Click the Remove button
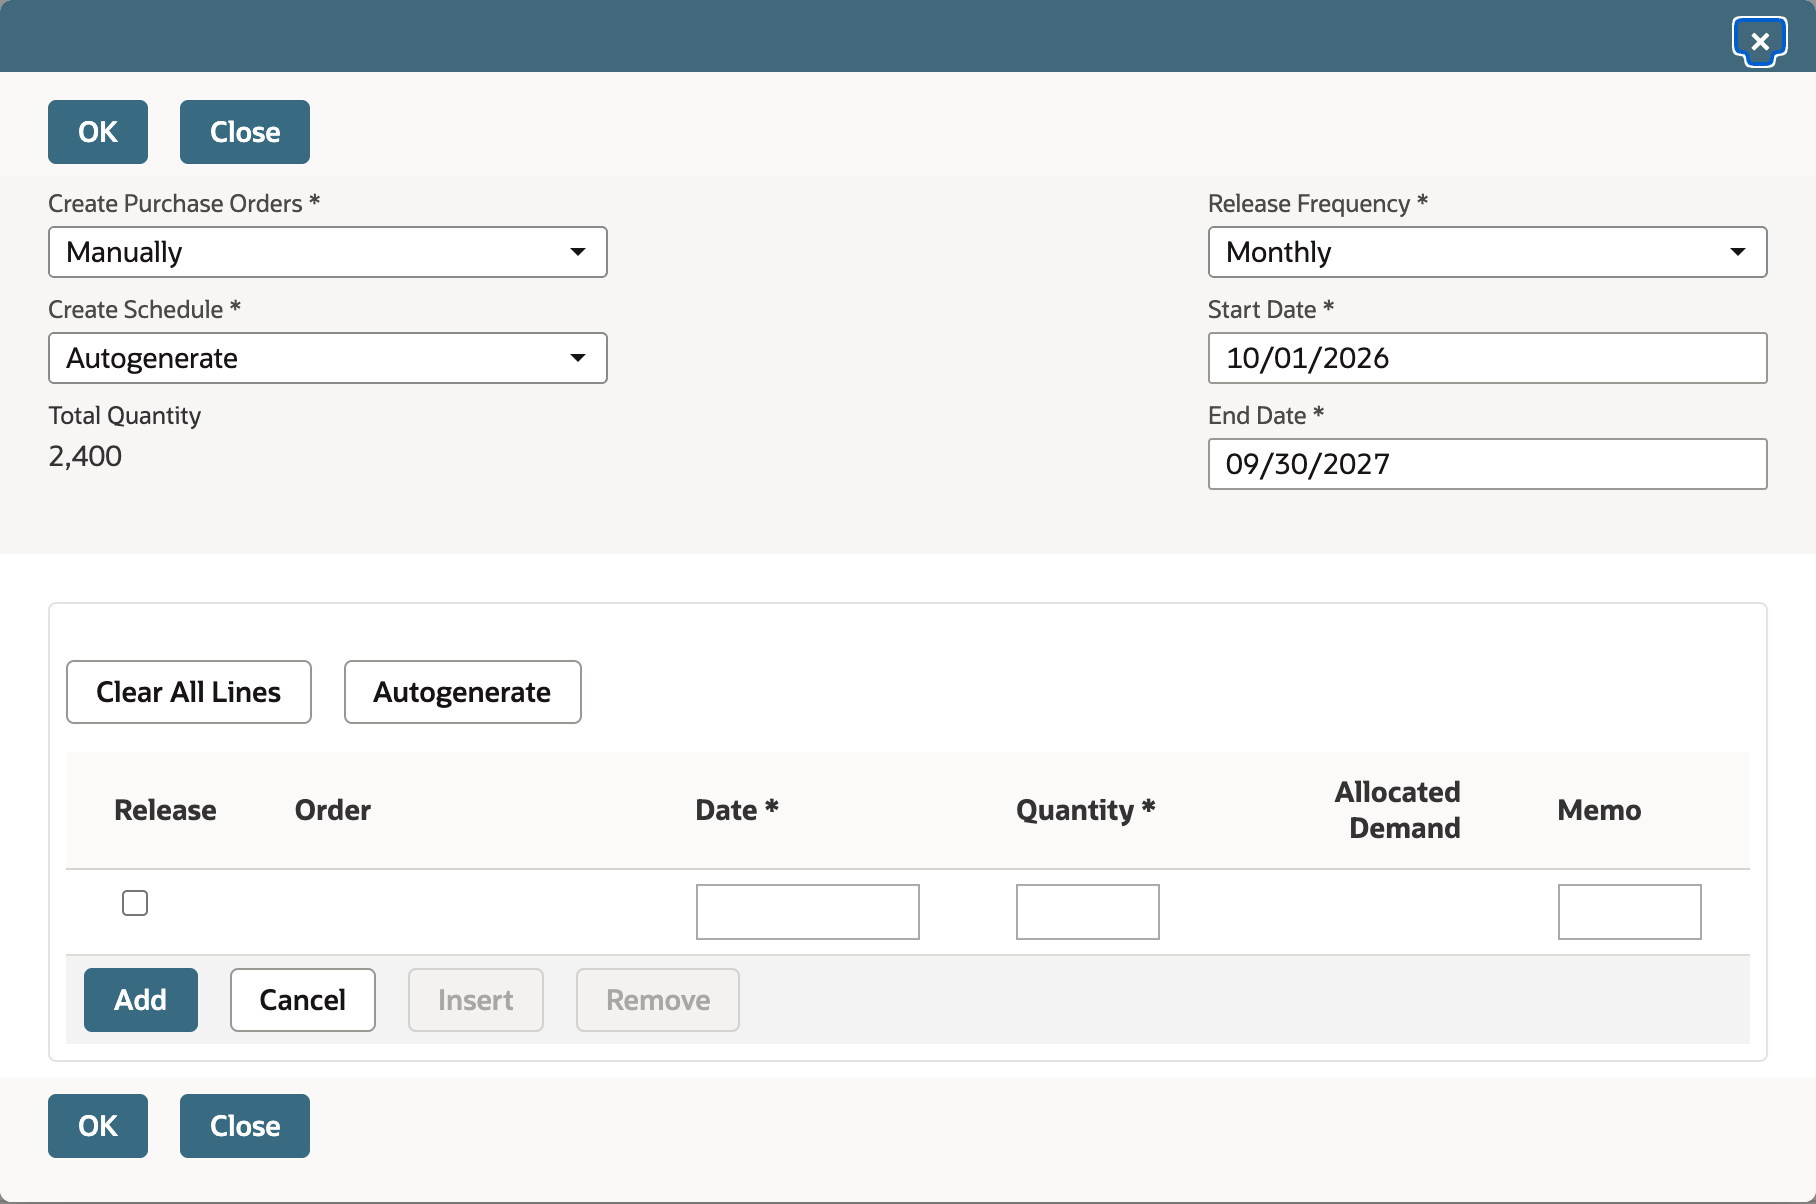The image size is (1816, 1204). point(658,1000)
